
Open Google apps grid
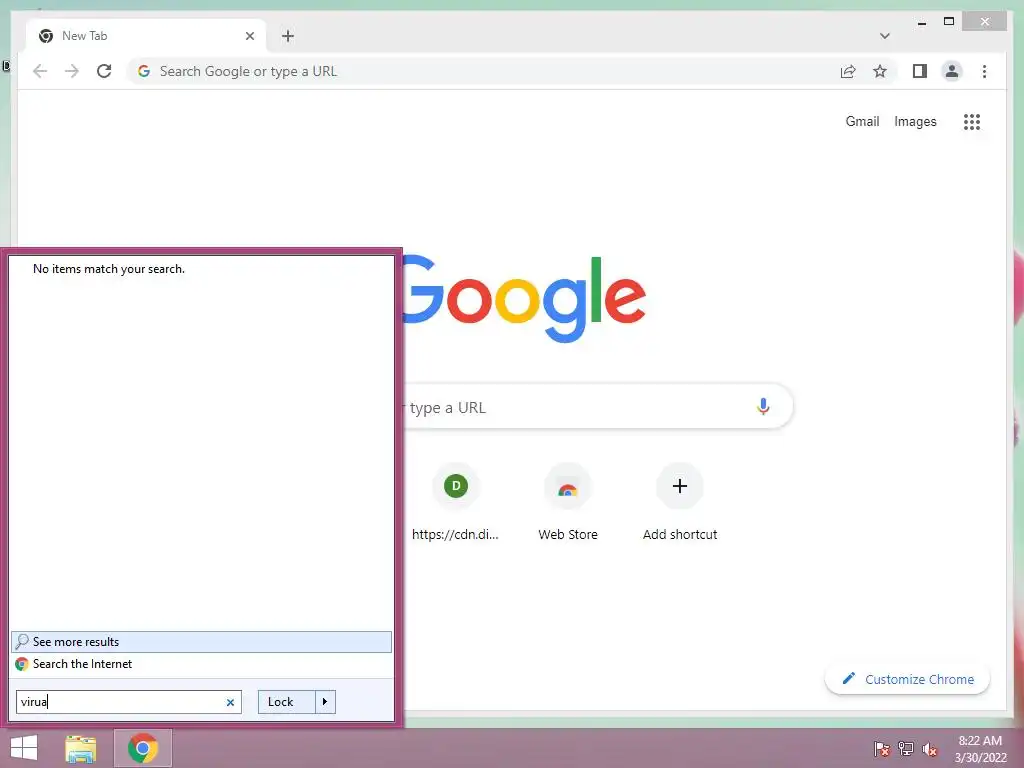[x=972, y=121]
